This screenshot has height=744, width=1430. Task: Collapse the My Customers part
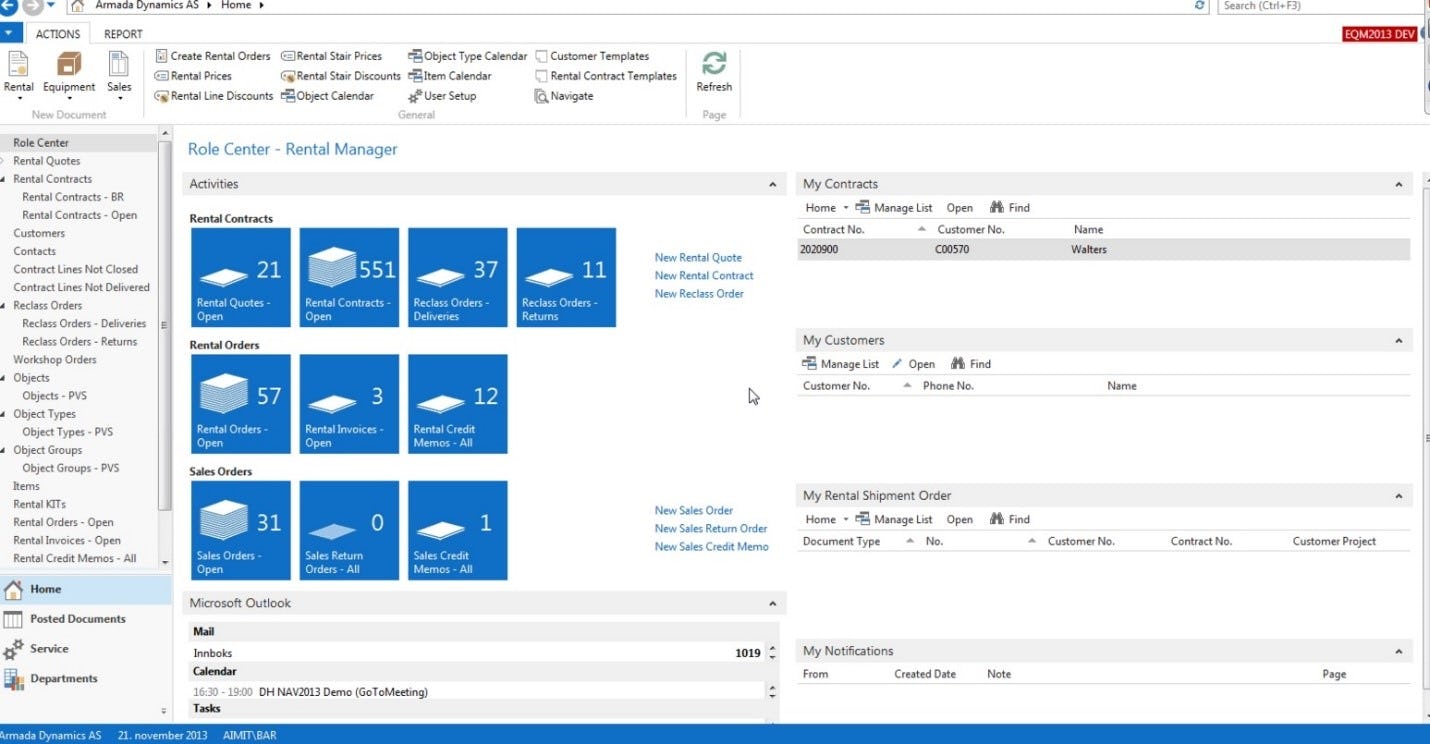point(1398,341)
